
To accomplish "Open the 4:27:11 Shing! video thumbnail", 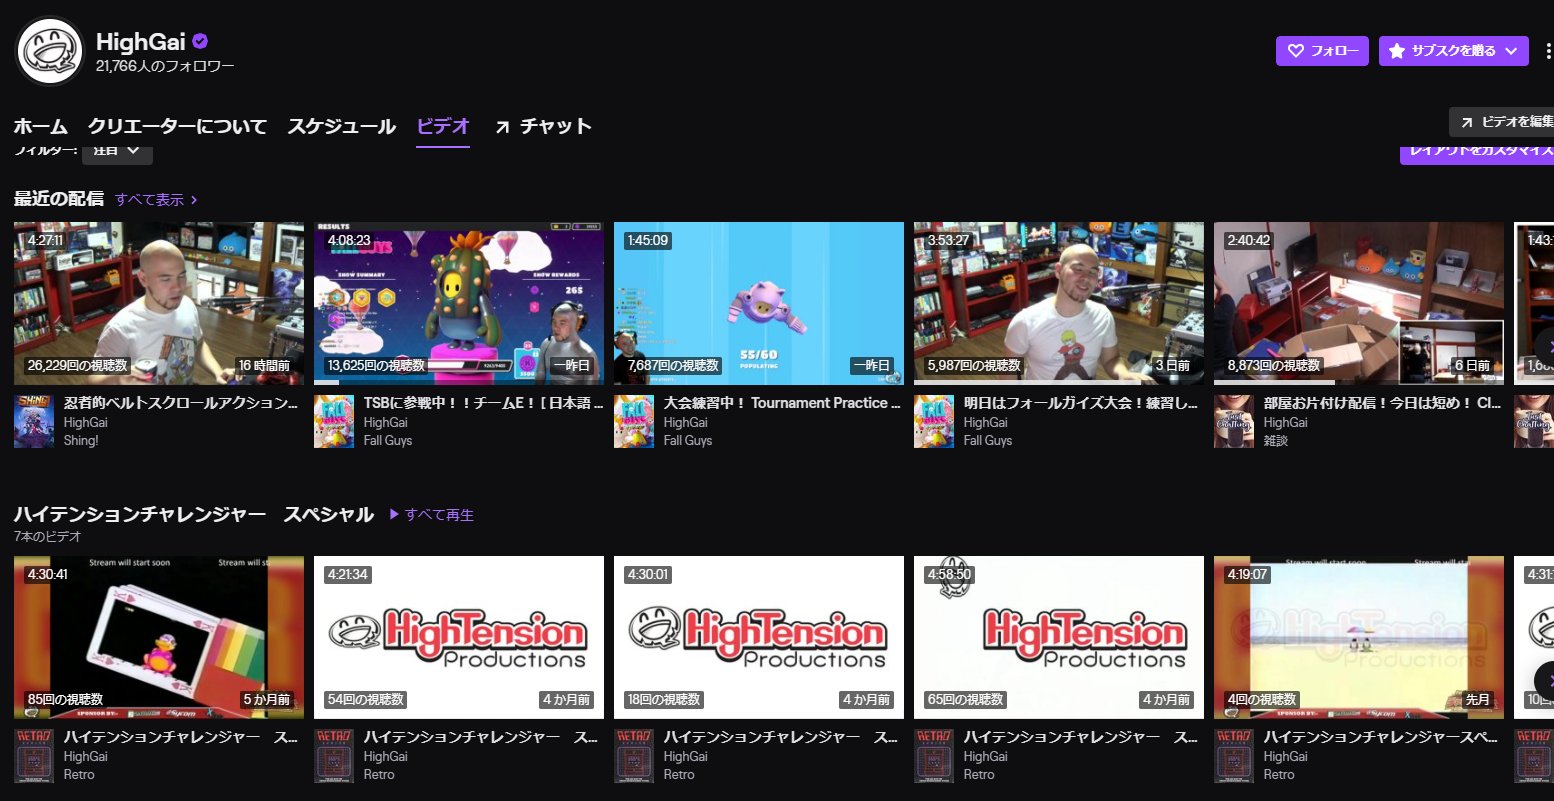I will [159, 303].
